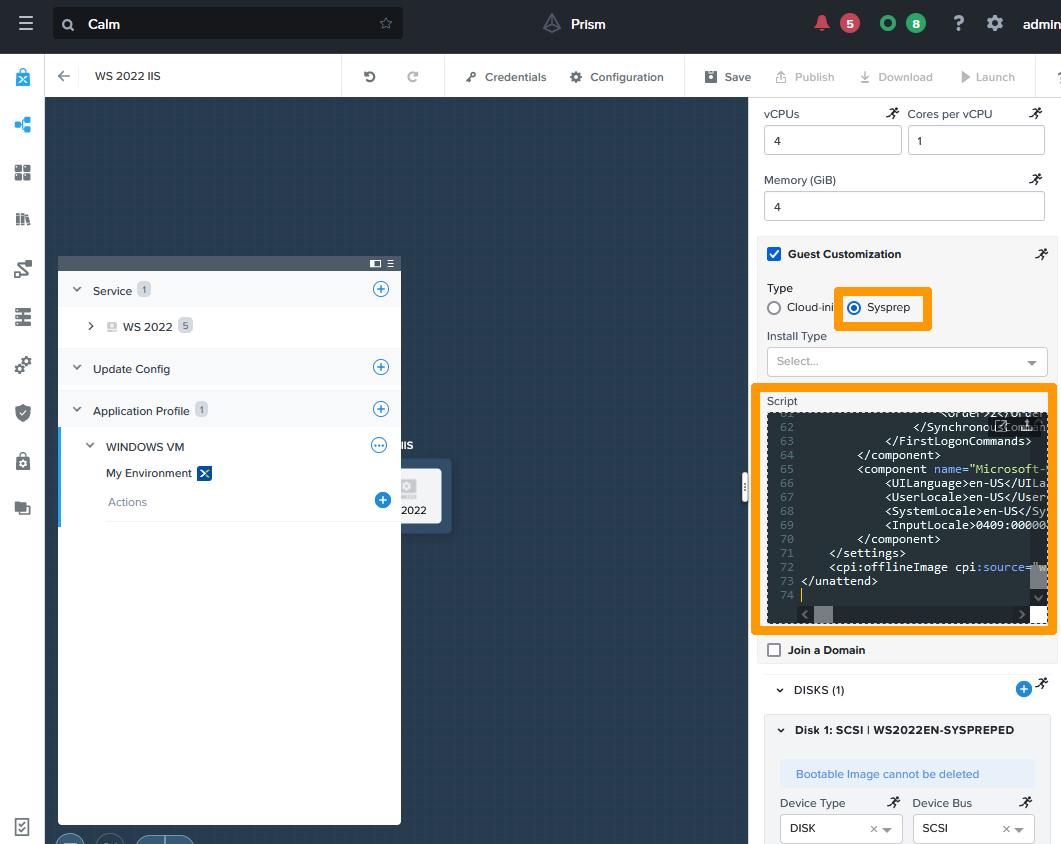
Task: Click the undo arrow icon
Action: point(369,77)
